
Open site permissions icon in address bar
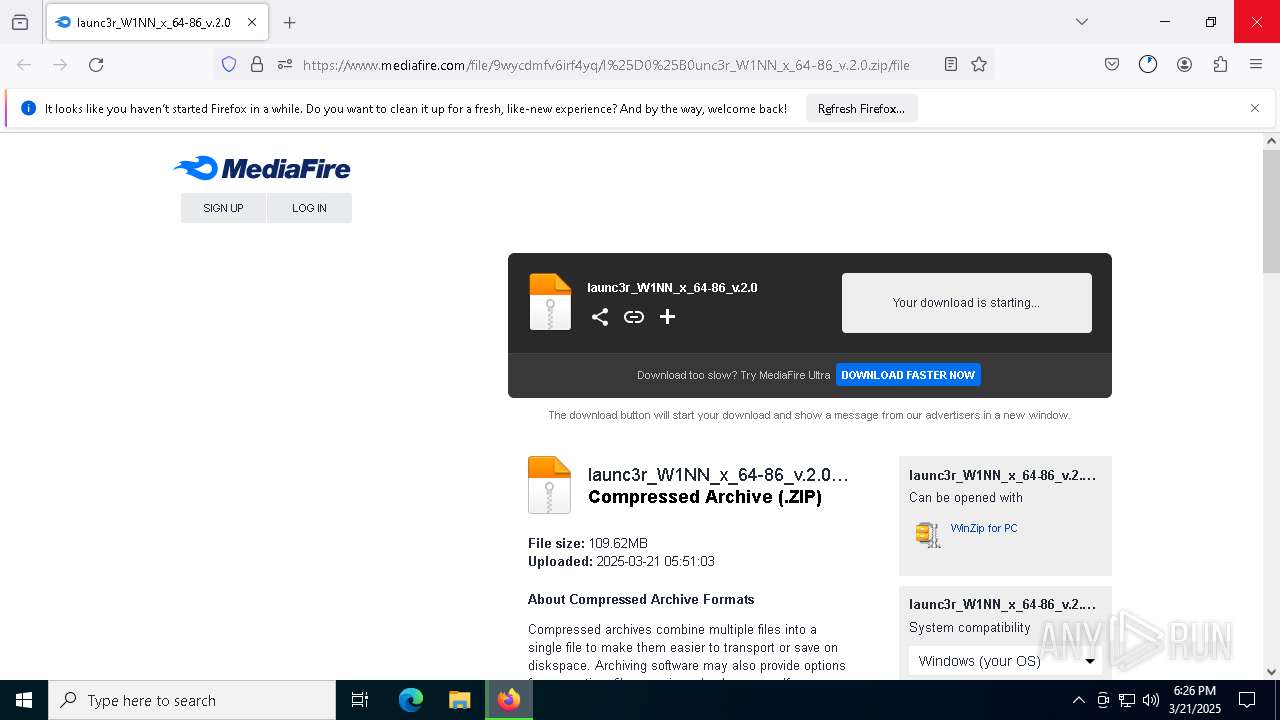[x=285, y=65]
